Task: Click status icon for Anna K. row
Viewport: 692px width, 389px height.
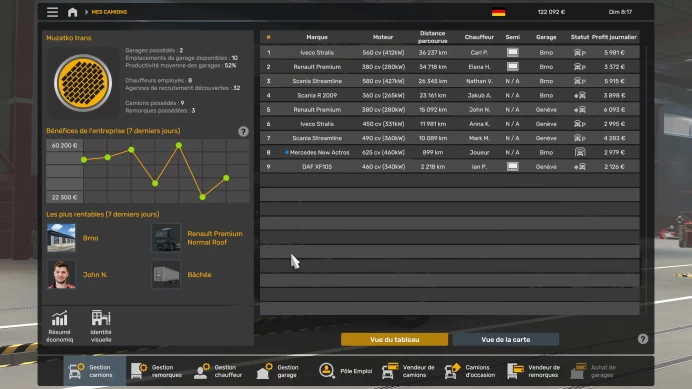Action: (579, 124)
